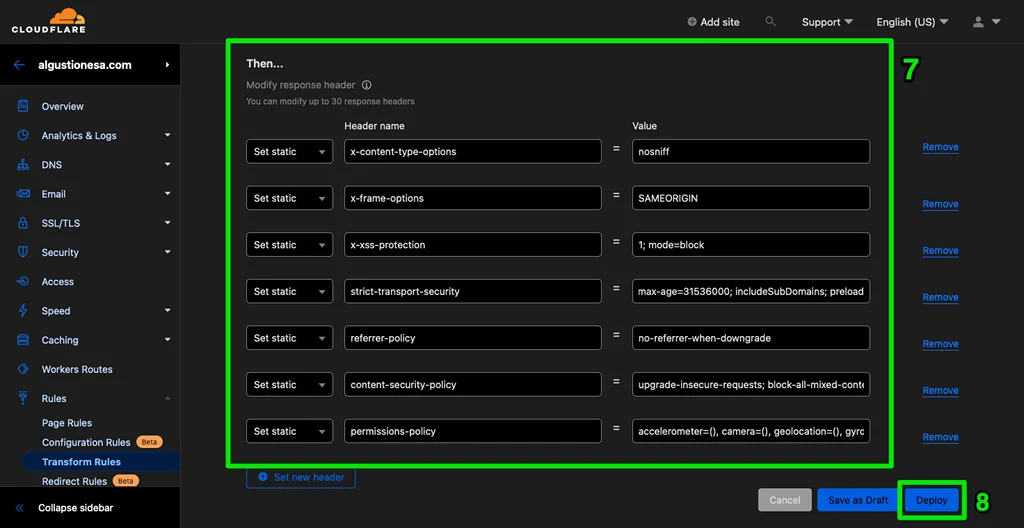1024x528 pixels.
Task: Click the Cloudflare logo
Action: click(x=48, y=21)
